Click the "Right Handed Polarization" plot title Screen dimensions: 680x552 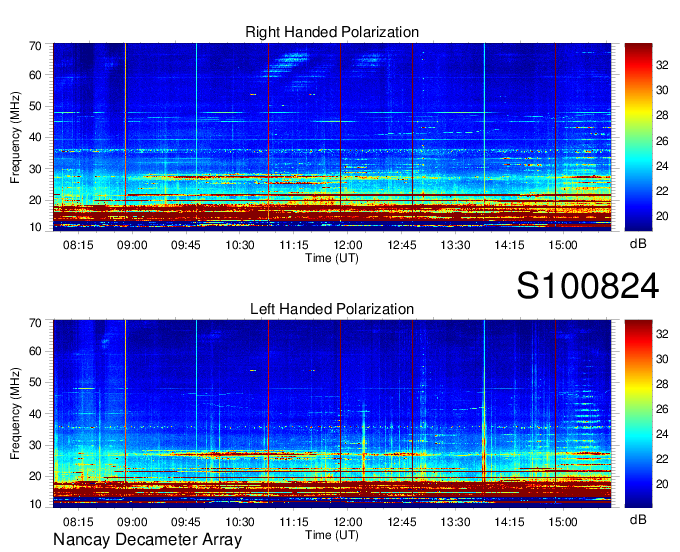pyautogui.click(x=332, y=32)
